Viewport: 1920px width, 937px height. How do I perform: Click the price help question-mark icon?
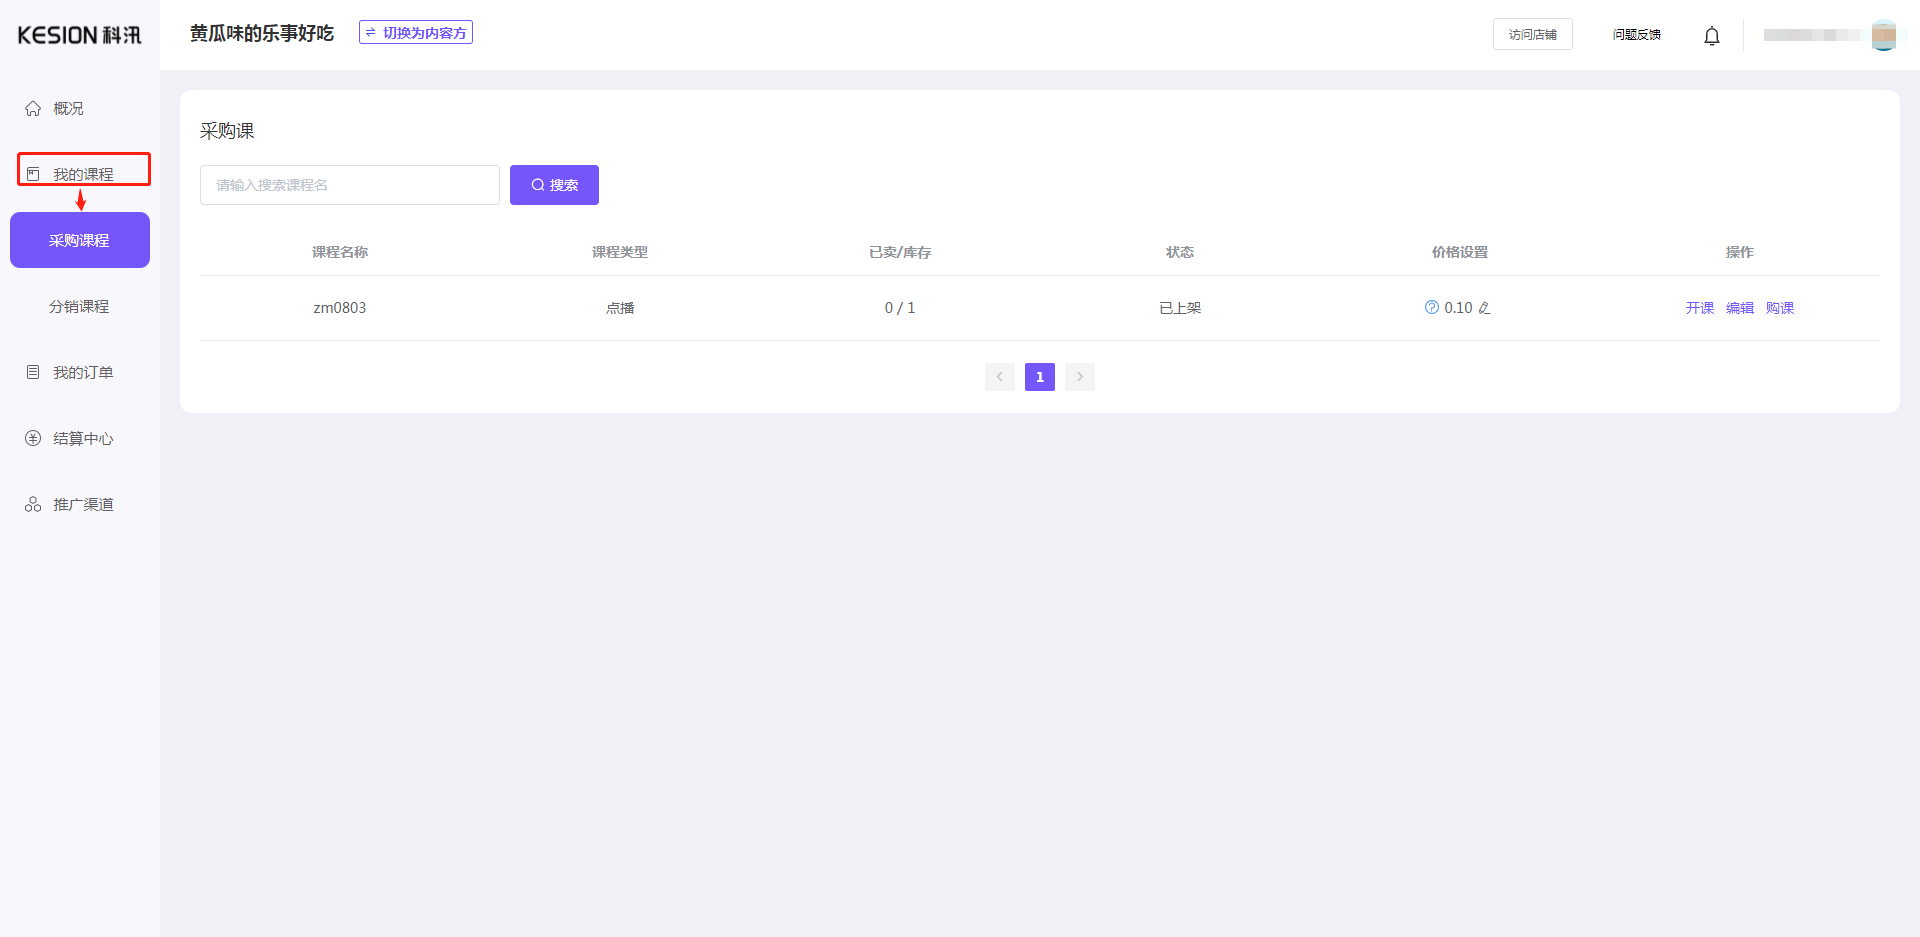click(1431, 308)
